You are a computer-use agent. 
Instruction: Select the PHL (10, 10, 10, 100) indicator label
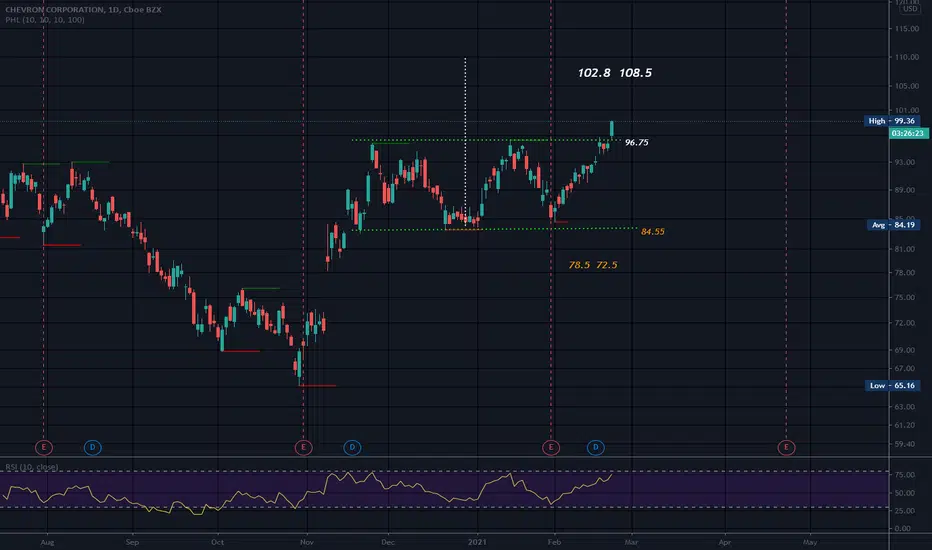[x=45, y=20]
